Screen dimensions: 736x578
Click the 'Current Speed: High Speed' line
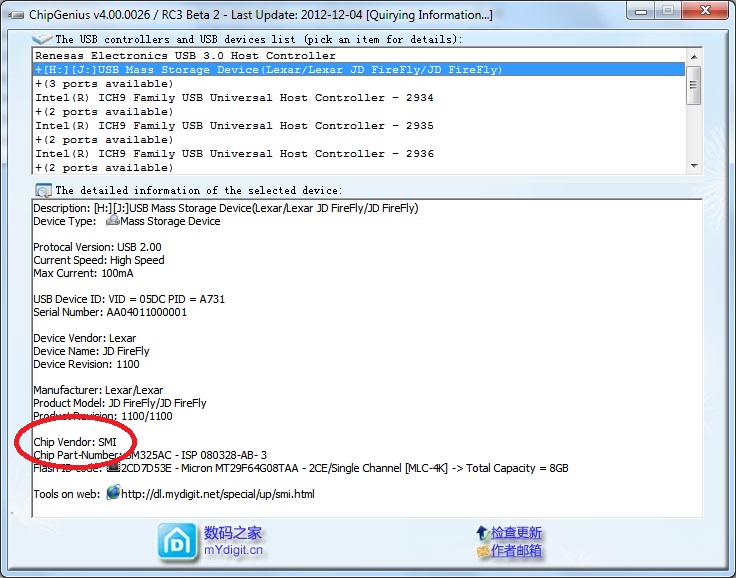(99, 260)
